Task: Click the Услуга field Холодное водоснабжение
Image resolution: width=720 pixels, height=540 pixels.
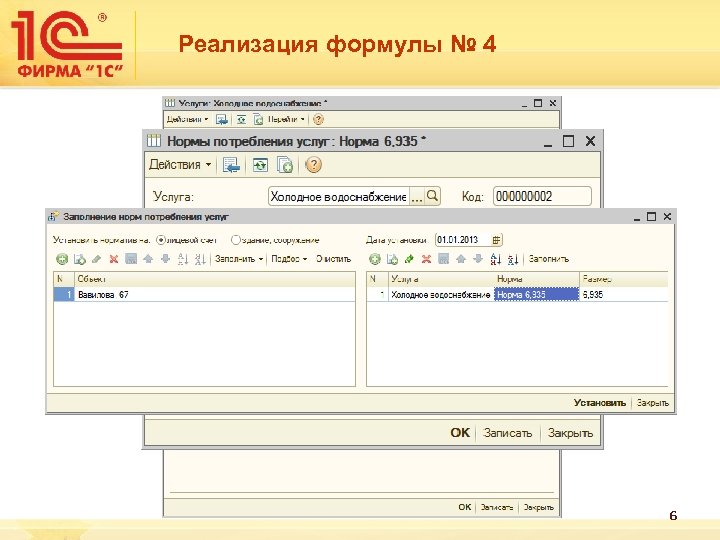Action: [x=339, y=197]
